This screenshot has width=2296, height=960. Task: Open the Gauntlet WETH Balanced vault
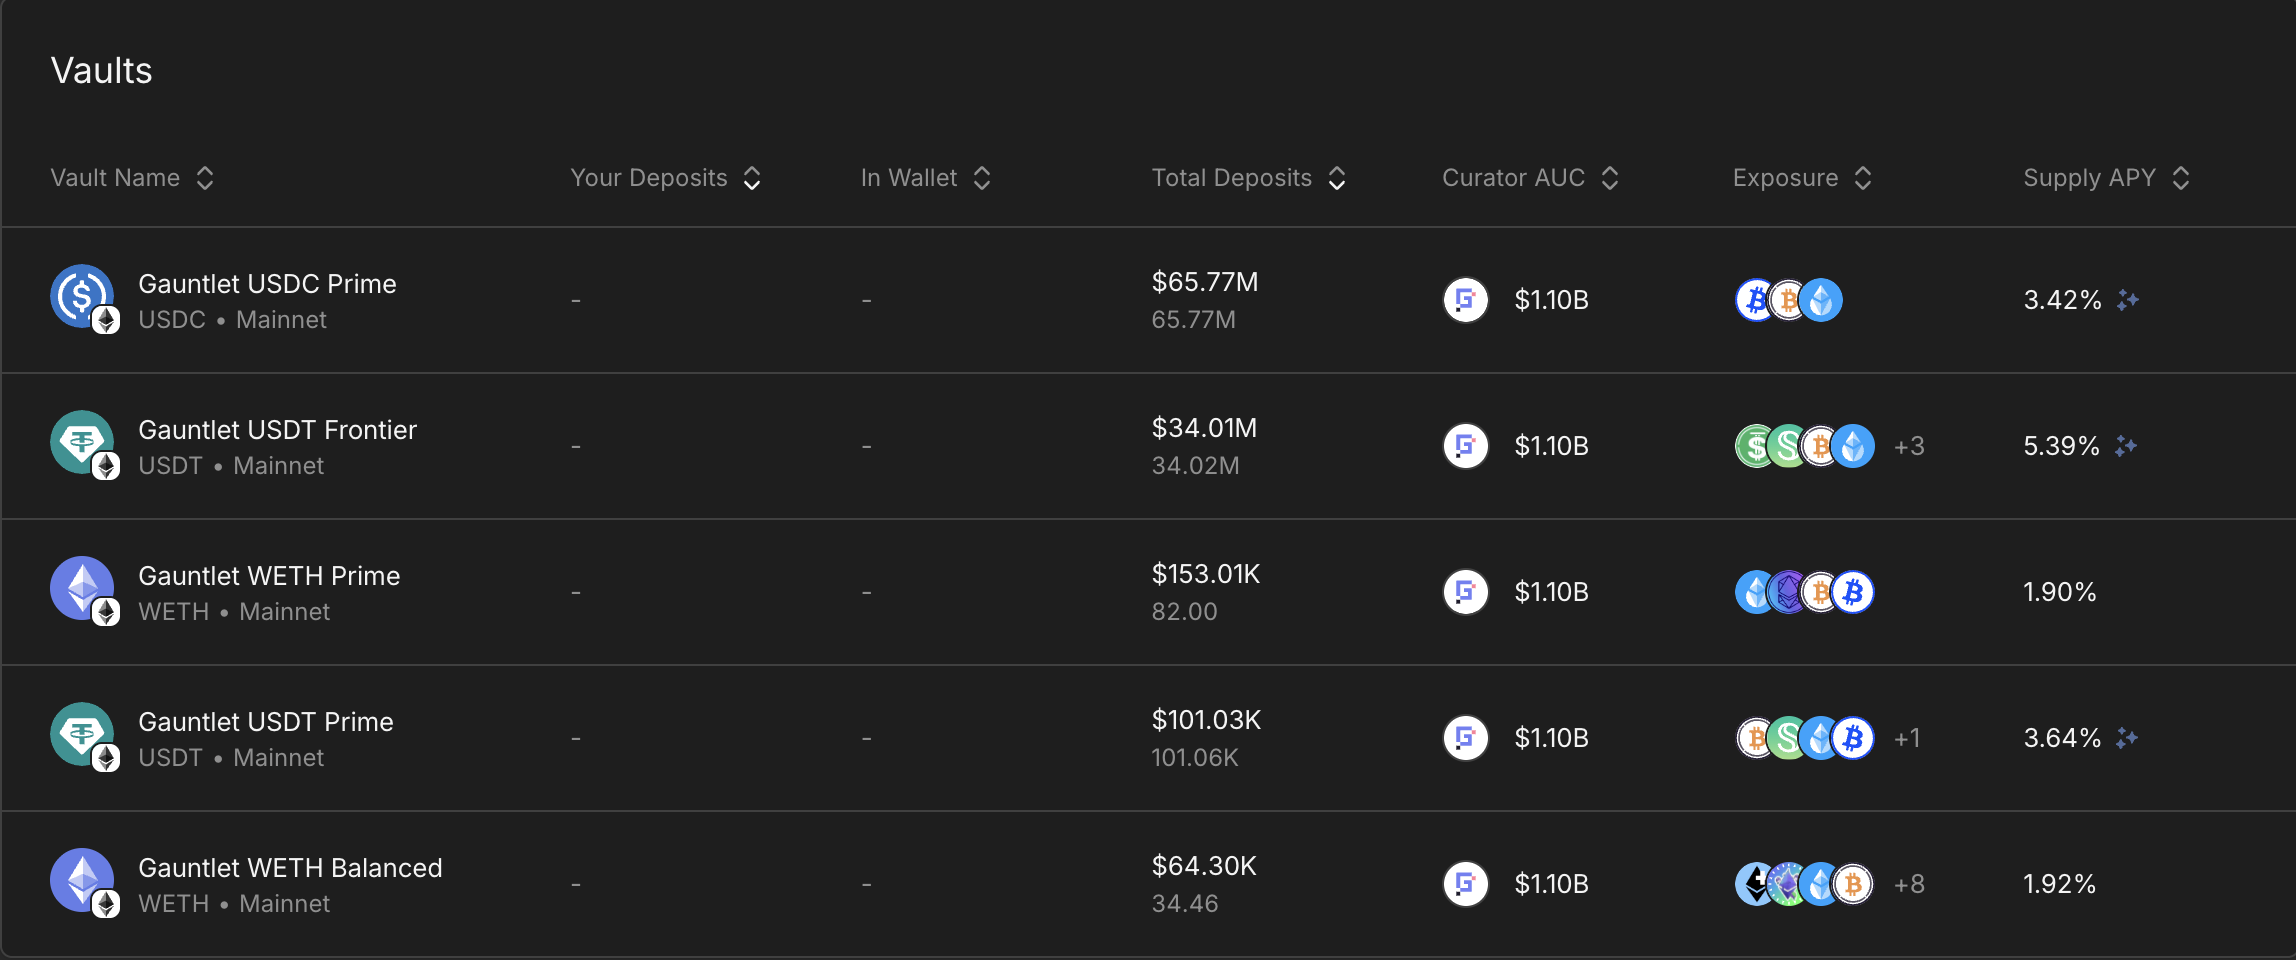coord(290,868)
